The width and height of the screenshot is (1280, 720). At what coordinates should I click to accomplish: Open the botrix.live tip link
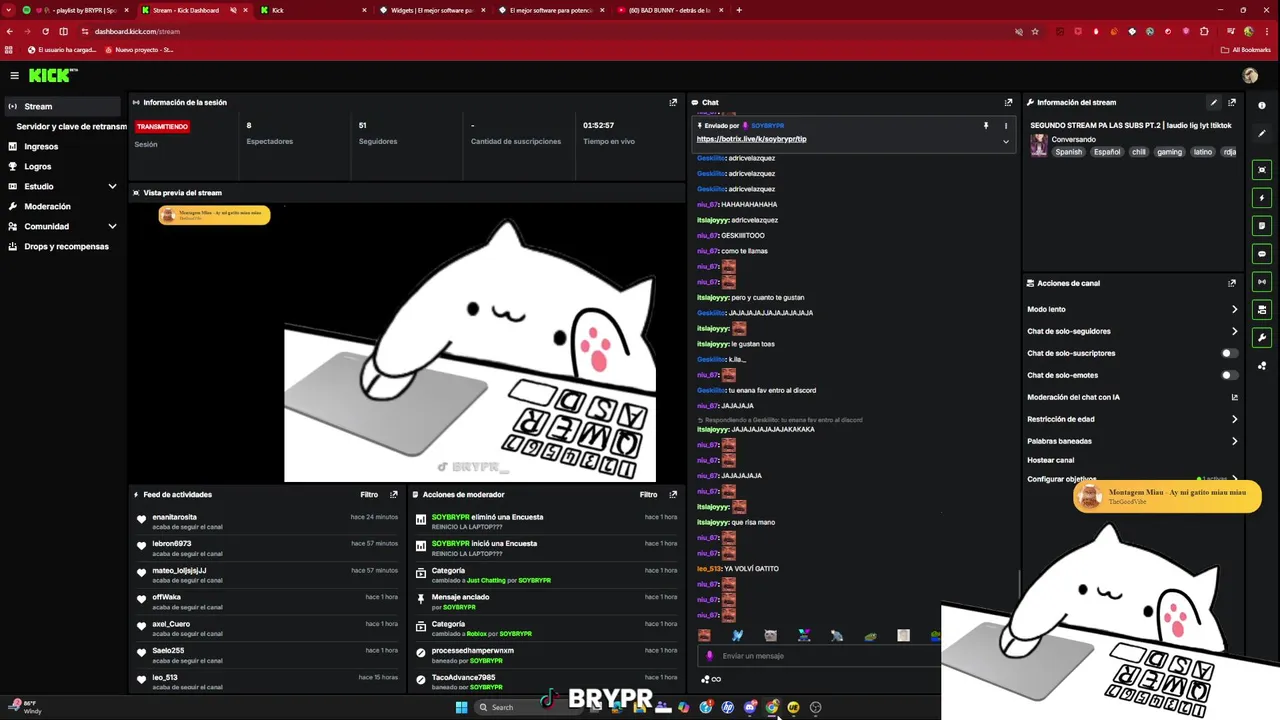751,139
